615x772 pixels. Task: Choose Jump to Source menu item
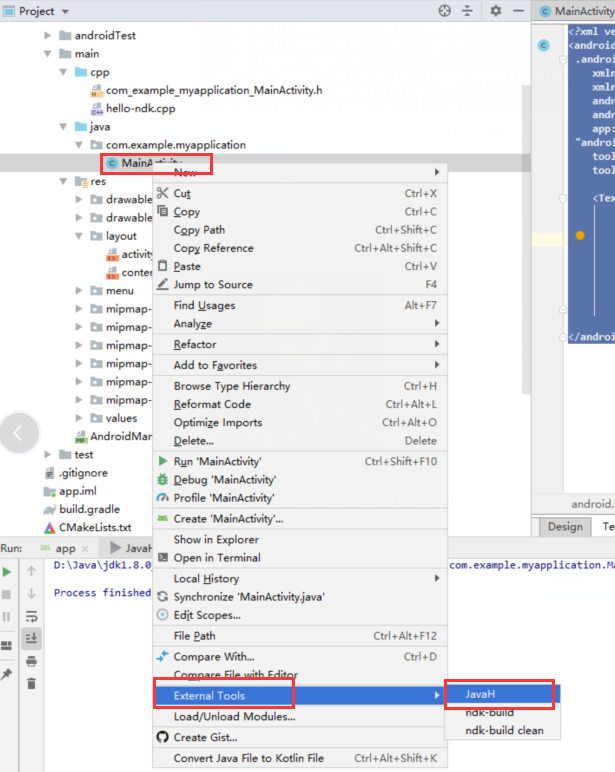point(300,285)
